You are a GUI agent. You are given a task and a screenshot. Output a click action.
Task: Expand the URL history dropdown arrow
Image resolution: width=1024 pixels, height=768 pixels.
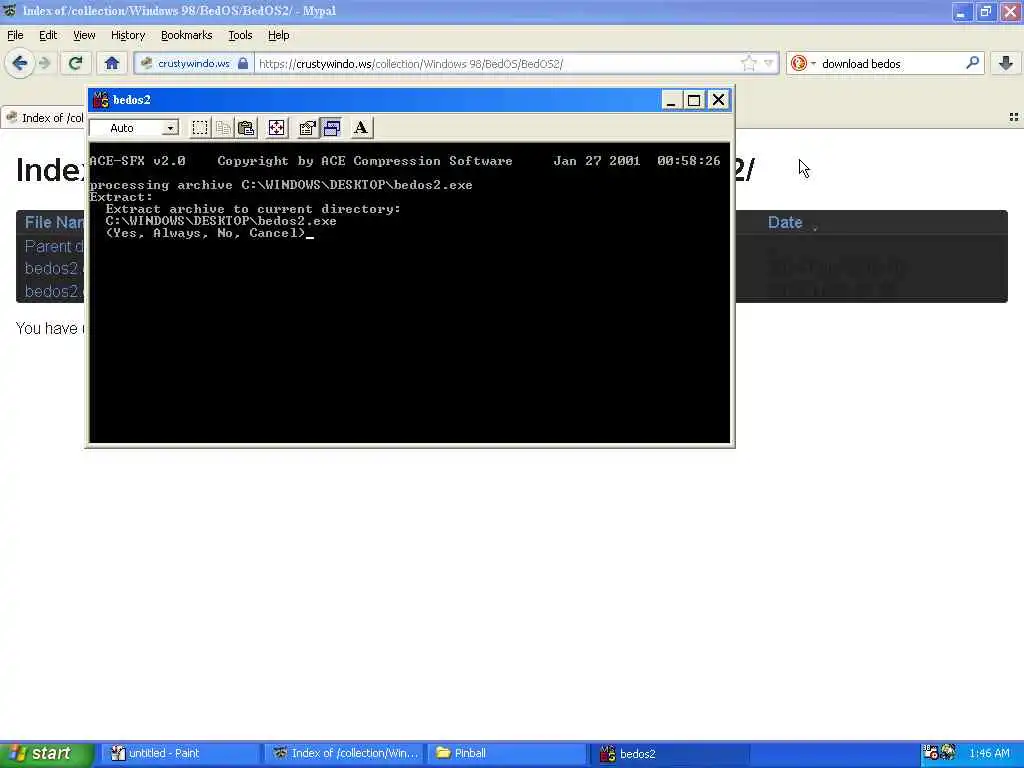769,63
